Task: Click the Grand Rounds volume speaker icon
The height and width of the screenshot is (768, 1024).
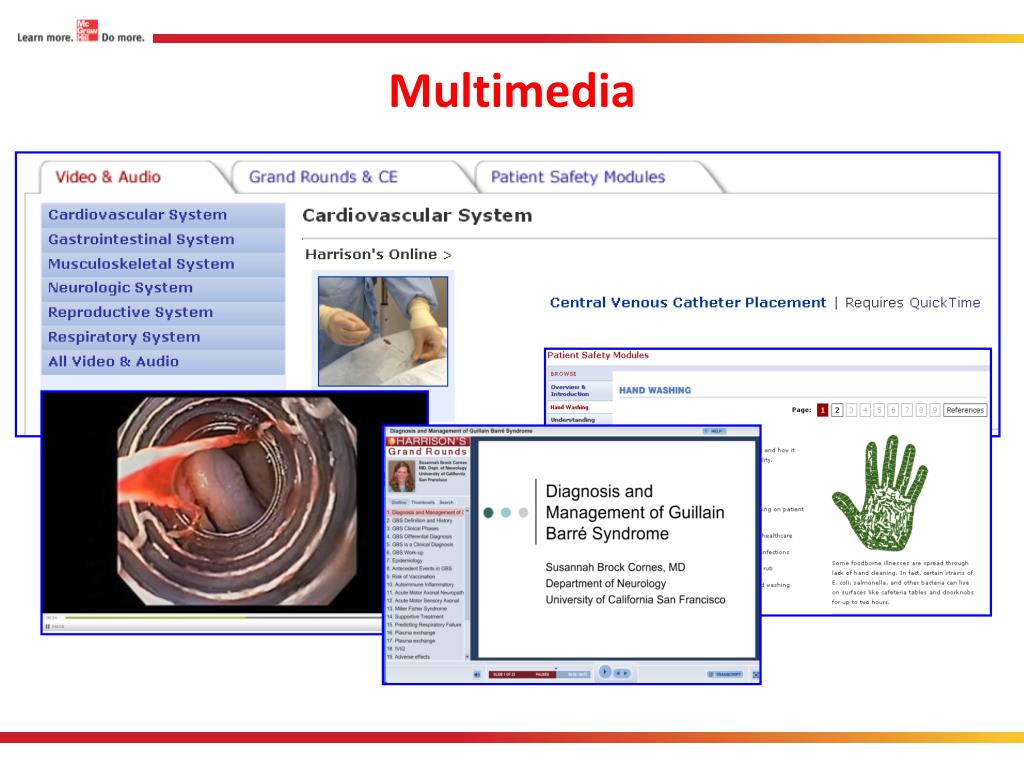Action: click(477, 675)
